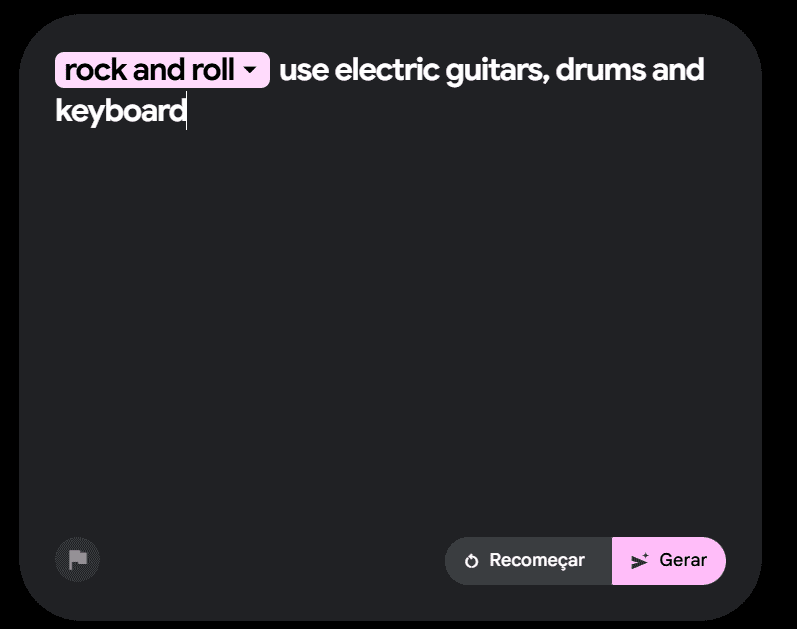This screenshot has width=797, height=629.
Task: Click the word "roll" inside the chip
Action: [x=212, y=70]
